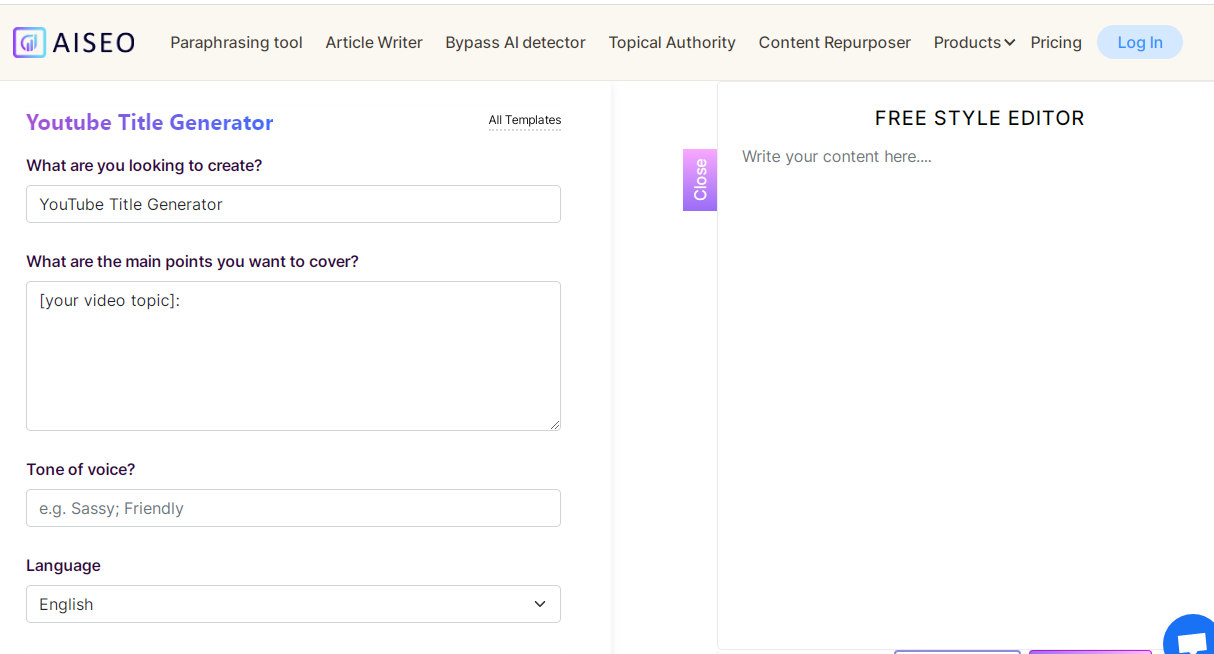Open Paraphrasing tool page
This screenshot has width=1214, height=654.
pos(236,42)
